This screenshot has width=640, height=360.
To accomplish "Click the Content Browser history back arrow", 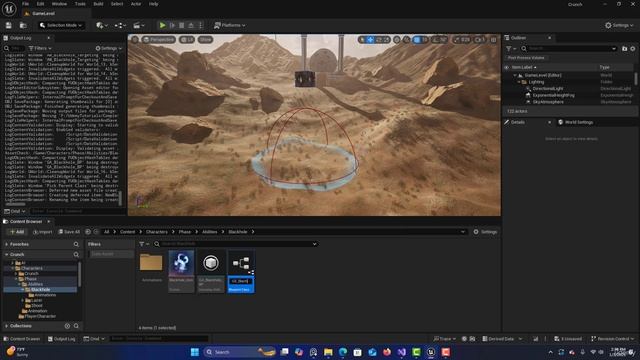I will click(x=88, y=232).
